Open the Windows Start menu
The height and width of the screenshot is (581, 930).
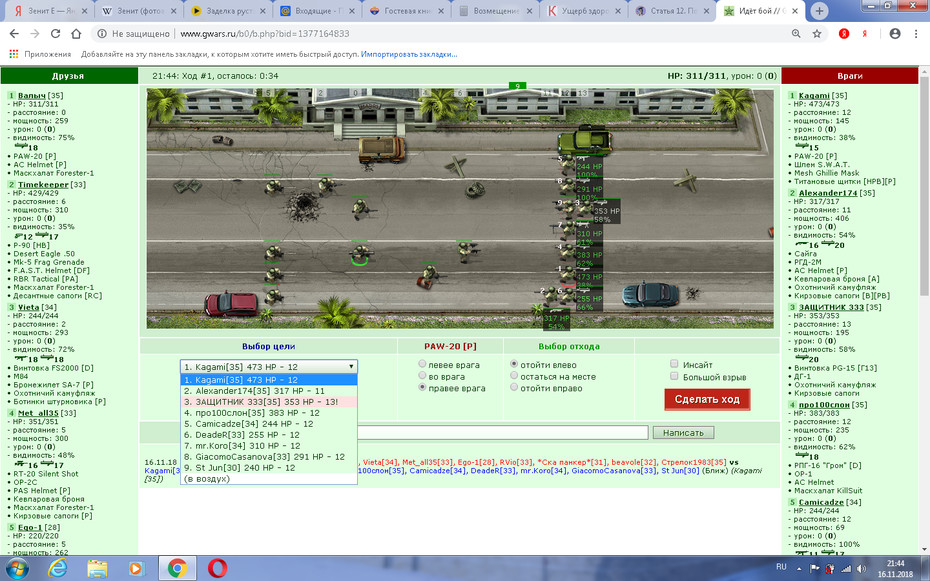point(17,568)
